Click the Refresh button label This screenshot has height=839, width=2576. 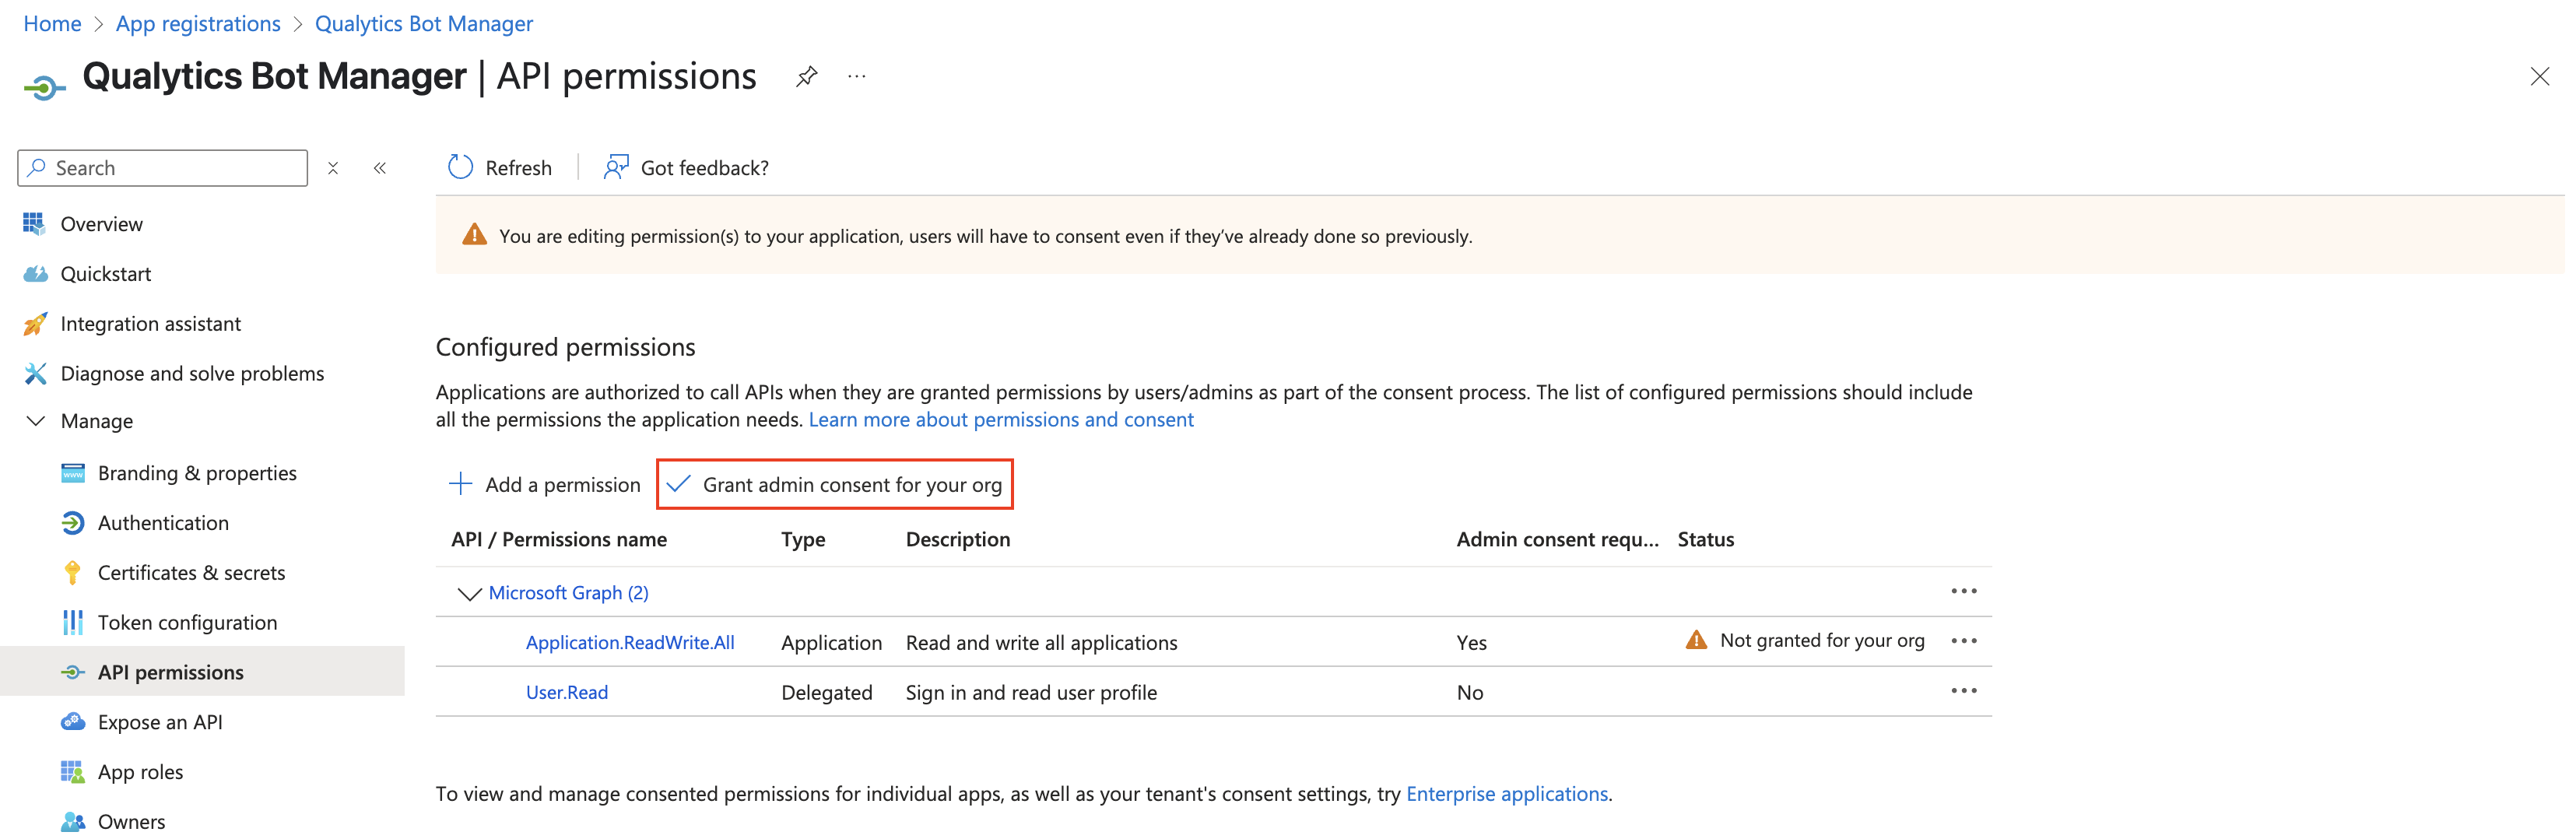tap(518, 168)
